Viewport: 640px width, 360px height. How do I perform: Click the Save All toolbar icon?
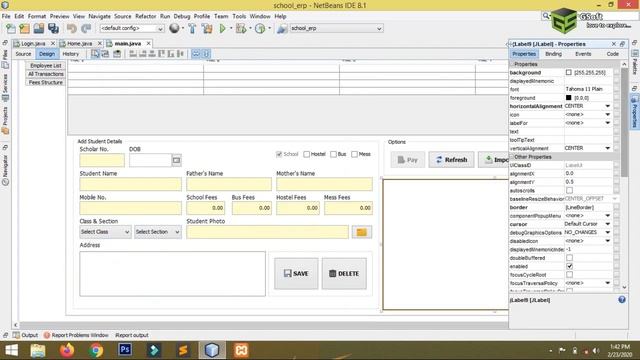click(53, 28)
